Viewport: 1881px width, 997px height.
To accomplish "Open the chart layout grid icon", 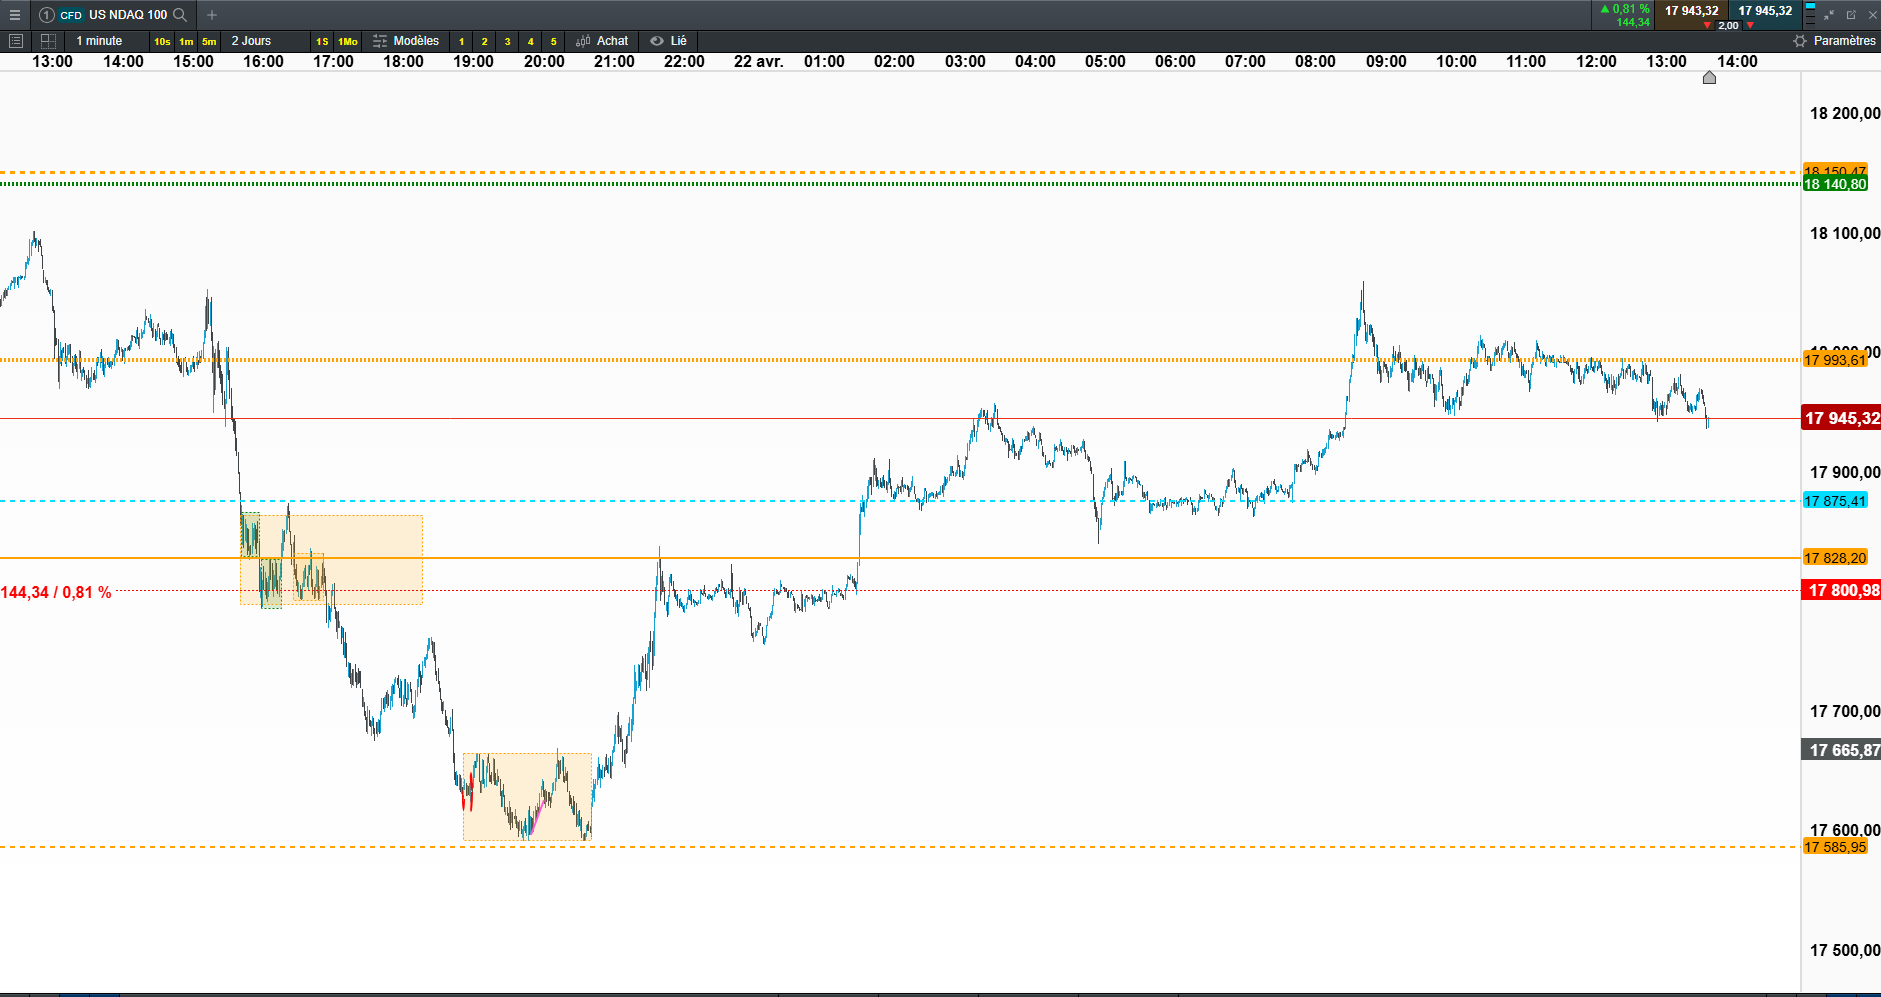I will coord(48,41).
